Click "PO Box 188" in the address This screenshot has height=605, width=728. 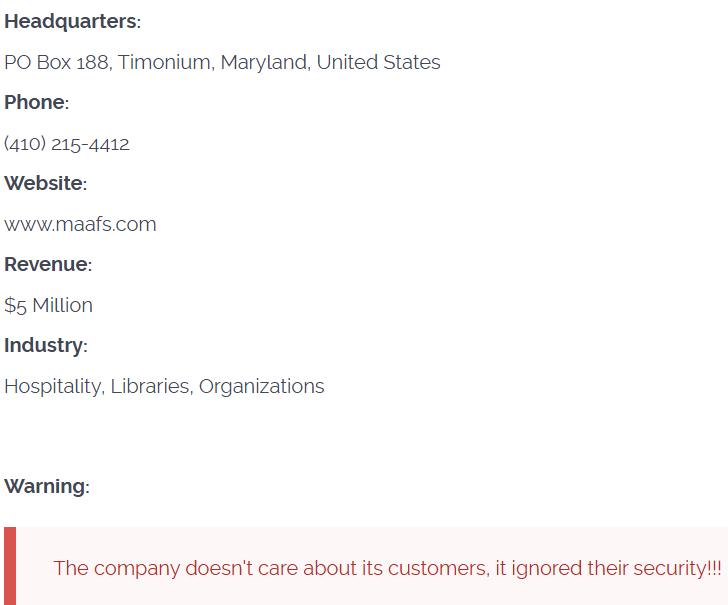[57, 62]
